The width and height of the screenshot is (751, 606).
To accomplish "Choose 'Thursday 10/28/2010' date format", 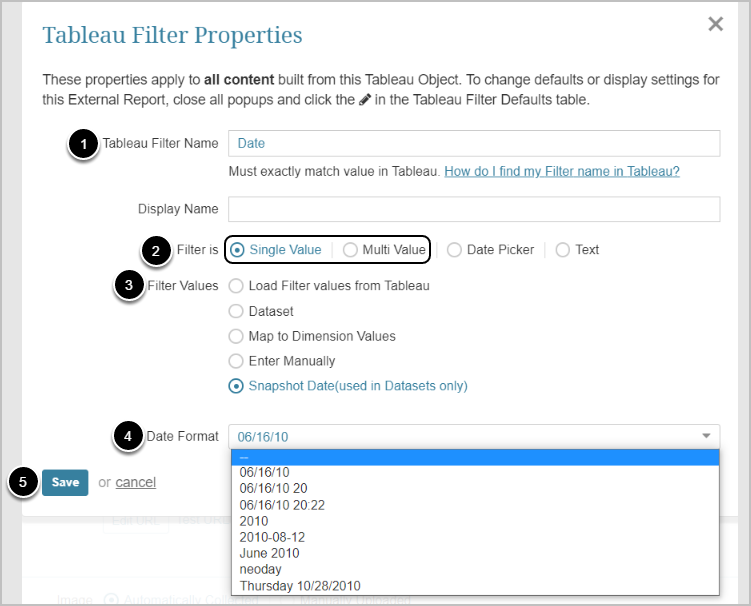I will 475,586.
